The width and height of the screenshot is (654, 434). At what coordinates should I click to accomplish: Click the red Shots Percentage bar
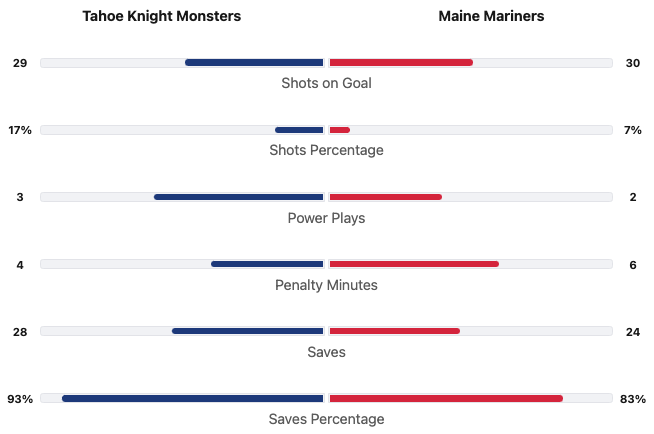[340, 130]
